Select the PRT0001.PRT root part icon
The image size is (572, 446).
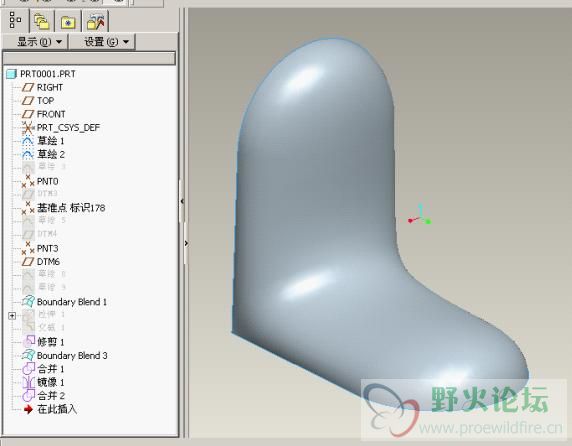12,74
